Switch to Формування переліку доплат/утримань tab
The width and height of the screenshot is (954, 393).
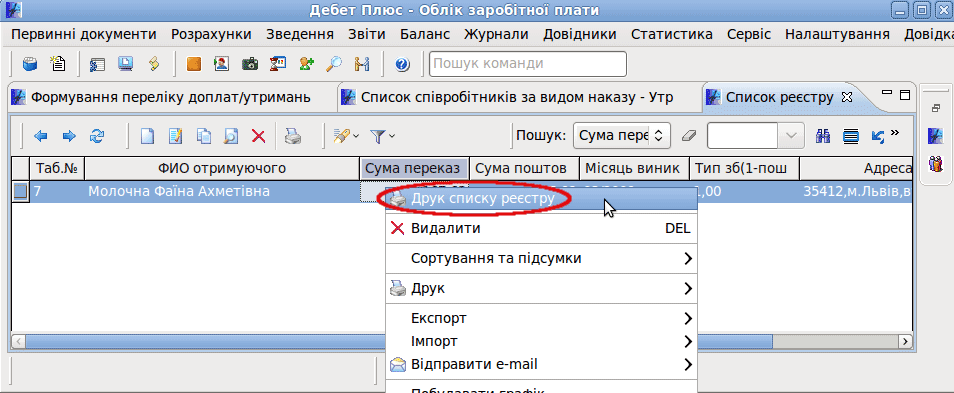pyautogui.click(x=171, y=97)
